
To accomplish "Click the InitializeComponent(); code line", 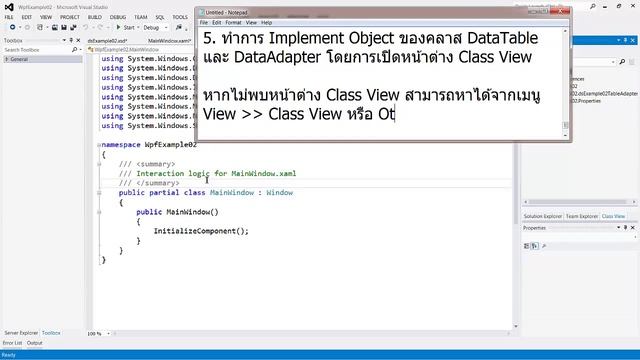I will [x=201, y=231].
